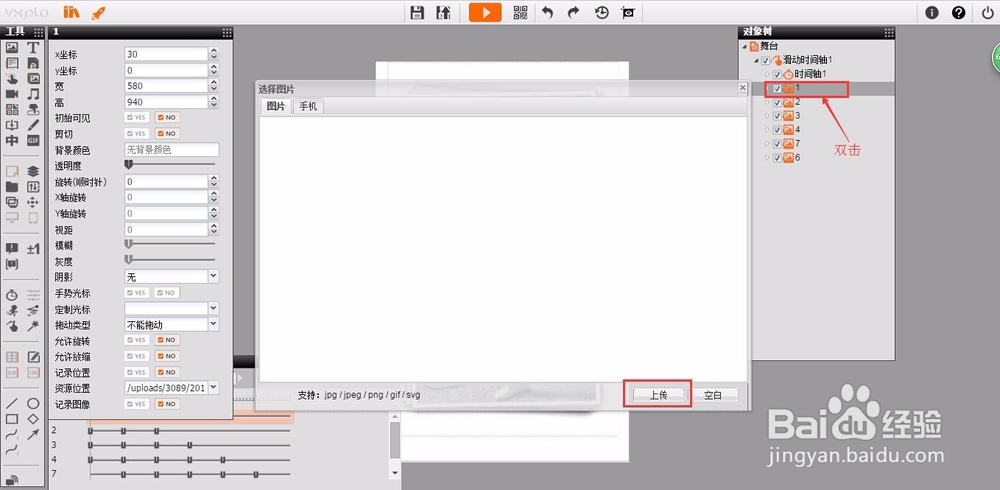Image resolution: width=1000 pixels, height=490 pixels.
Task: Click the rocket publish icon near the logo
Action: click(x=98, y=12)
